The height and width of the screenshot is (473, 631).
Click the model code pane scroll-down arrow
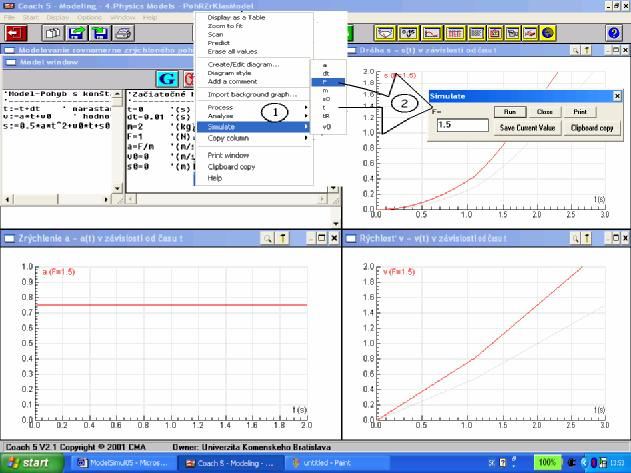(117, 188)
